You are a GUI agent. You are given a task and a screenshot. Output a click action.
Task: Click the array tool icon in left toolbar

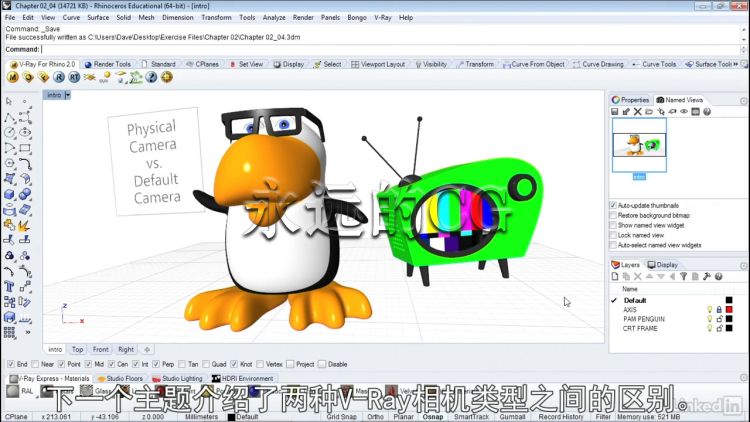(x=9, y=333)
